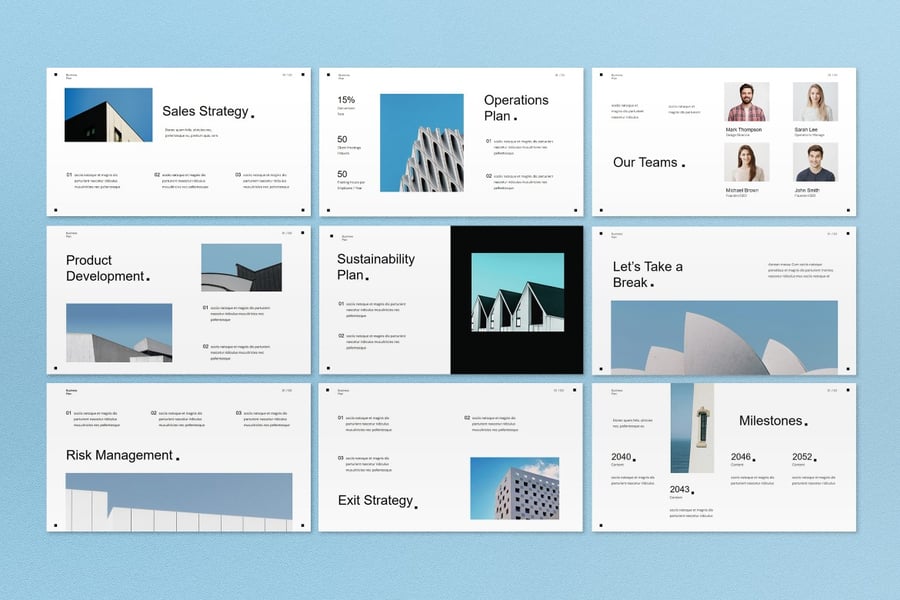Click Michael Brown's portrait photo

point(746,162)
